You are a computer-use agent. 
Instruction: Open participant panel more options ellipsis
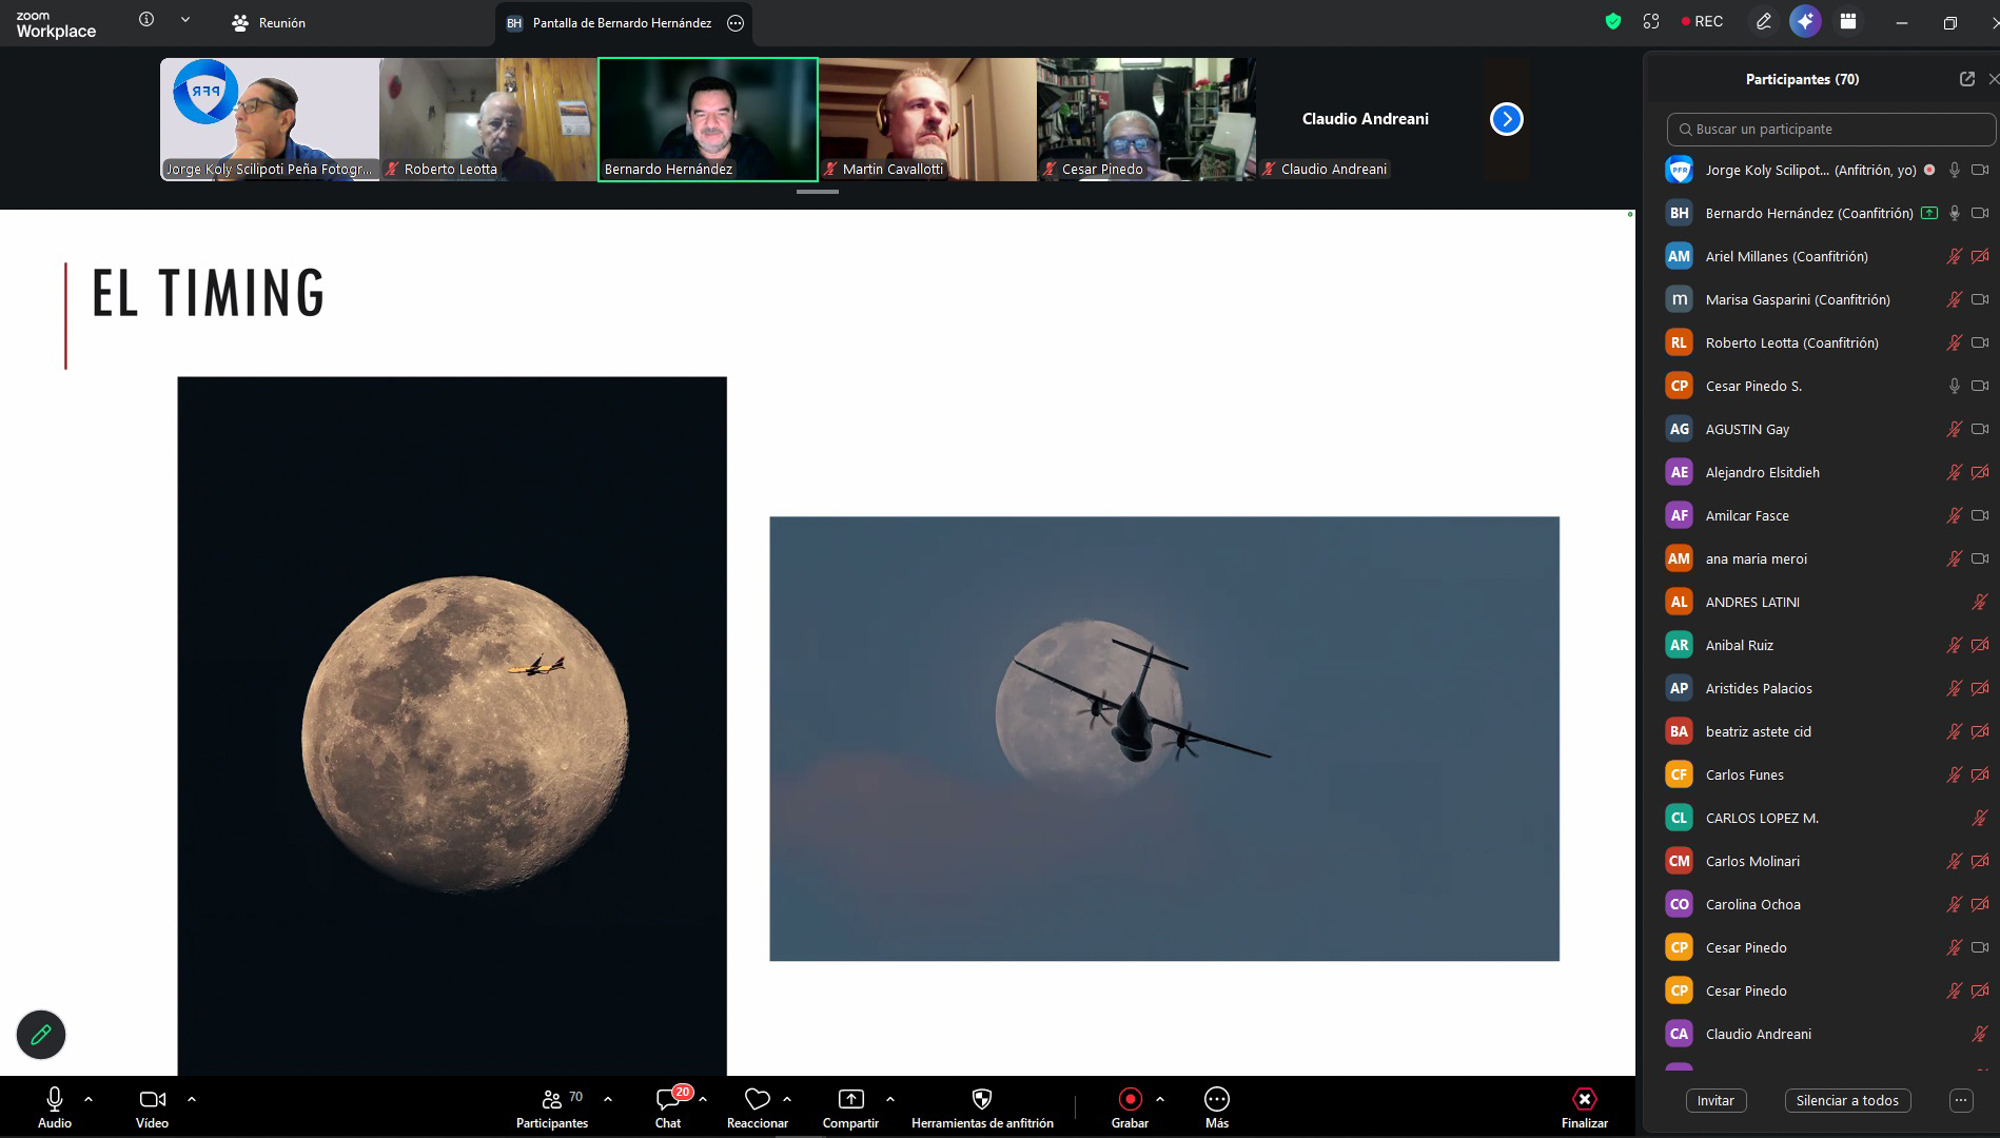(x=1961, y=1100)
